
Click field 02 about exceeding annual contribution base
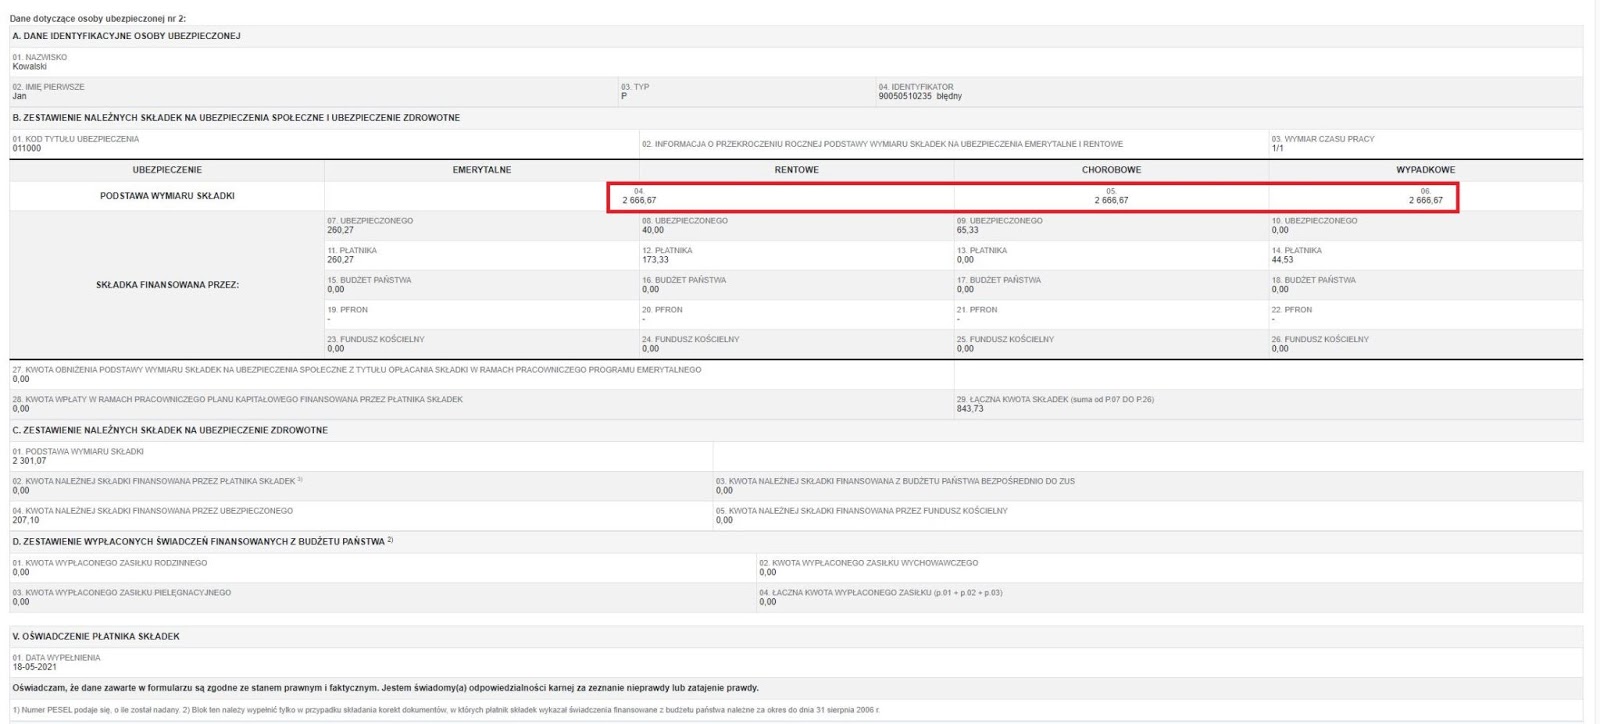pos(954,144)
